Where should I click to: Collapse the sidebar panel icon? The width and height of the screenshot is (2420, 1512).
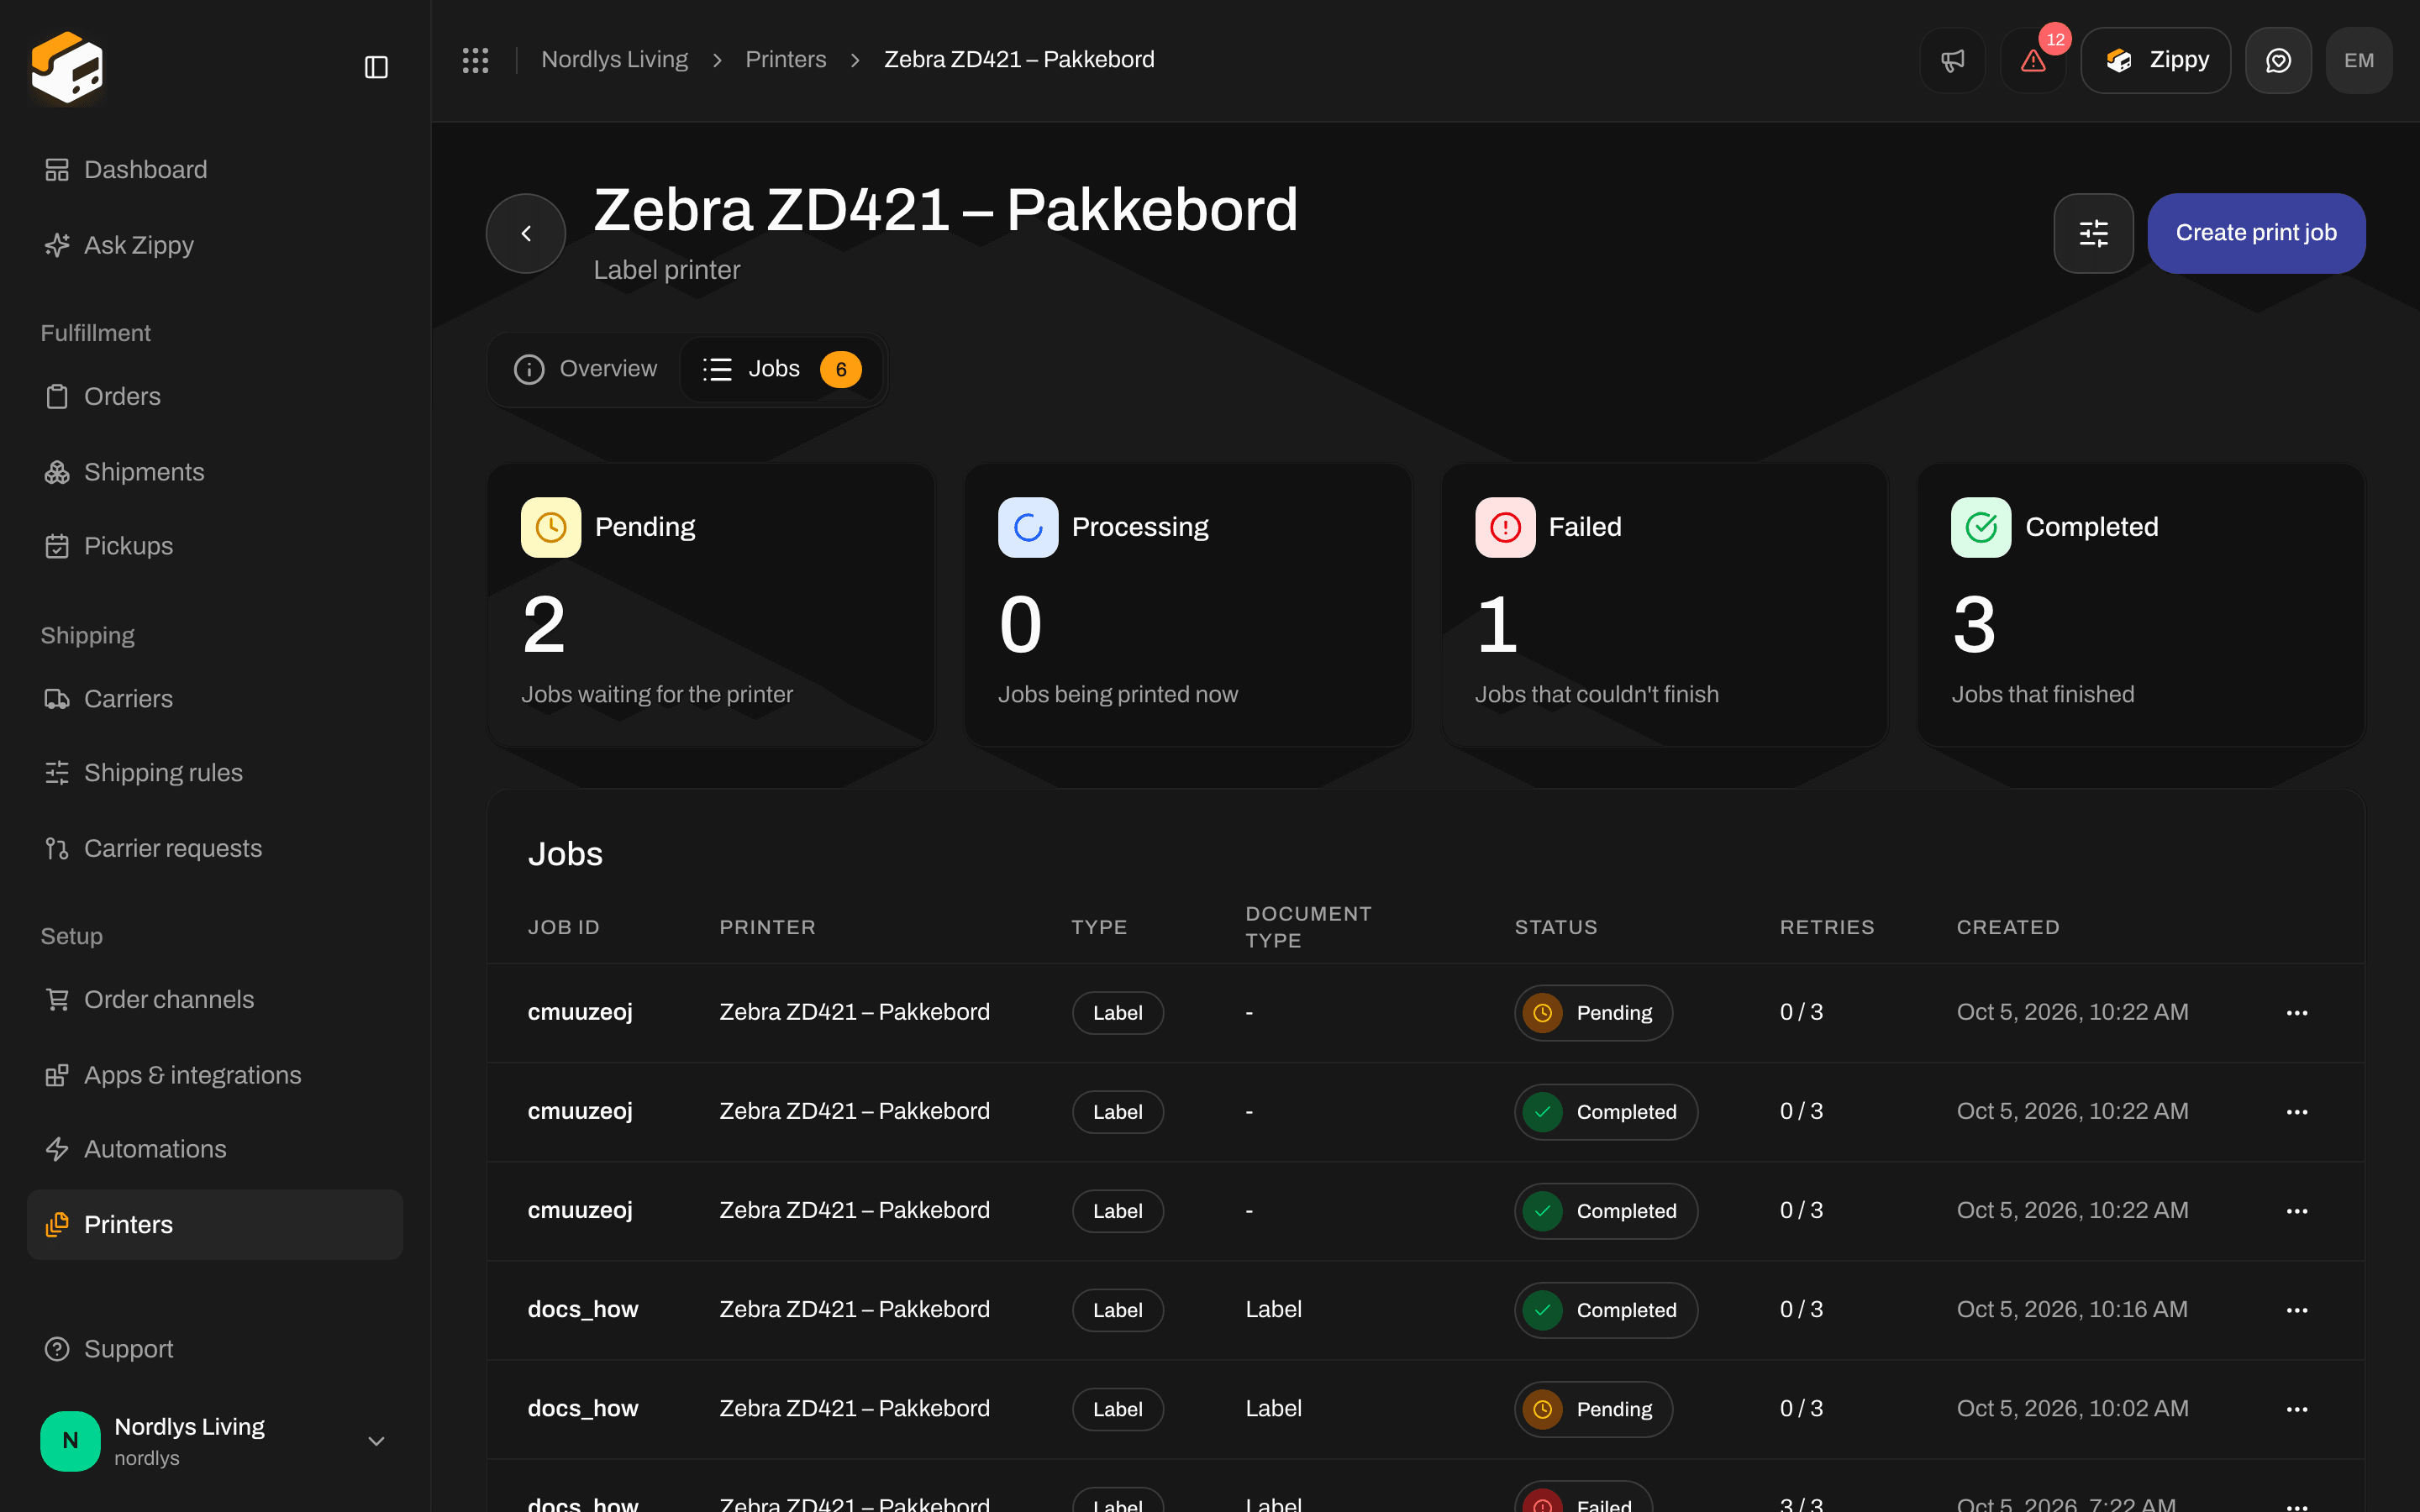[376, 67]
